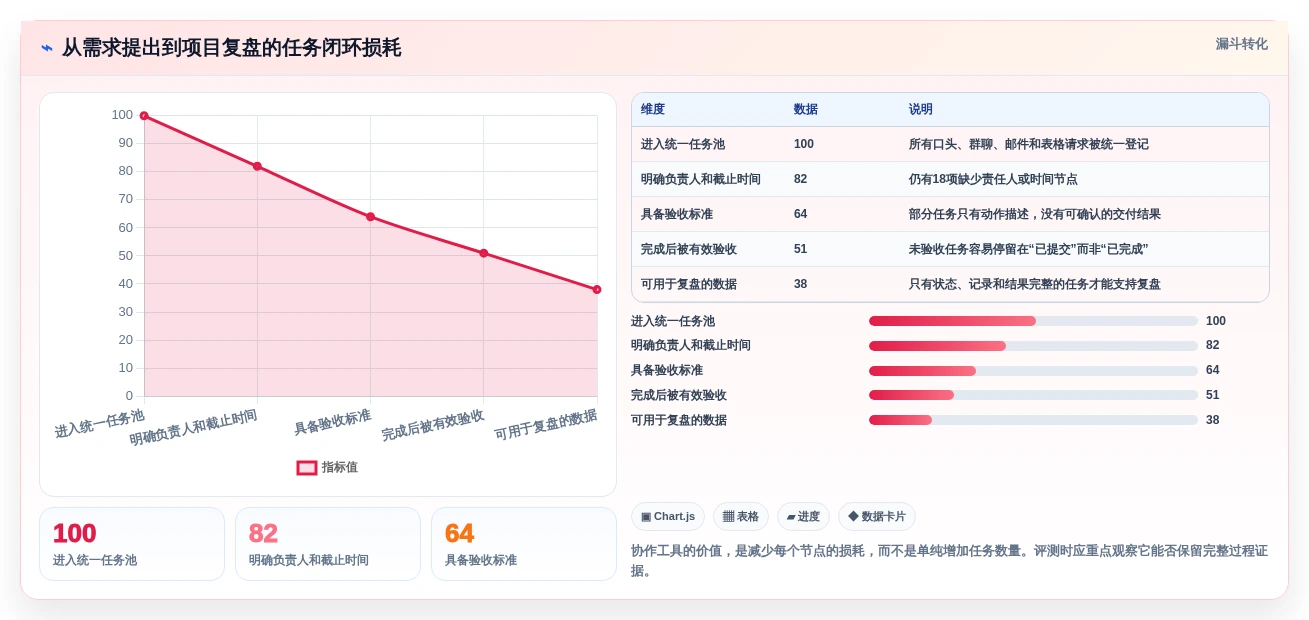Select the chart point at value 51
1309x620 pixels.
click(x=483, y=253)
